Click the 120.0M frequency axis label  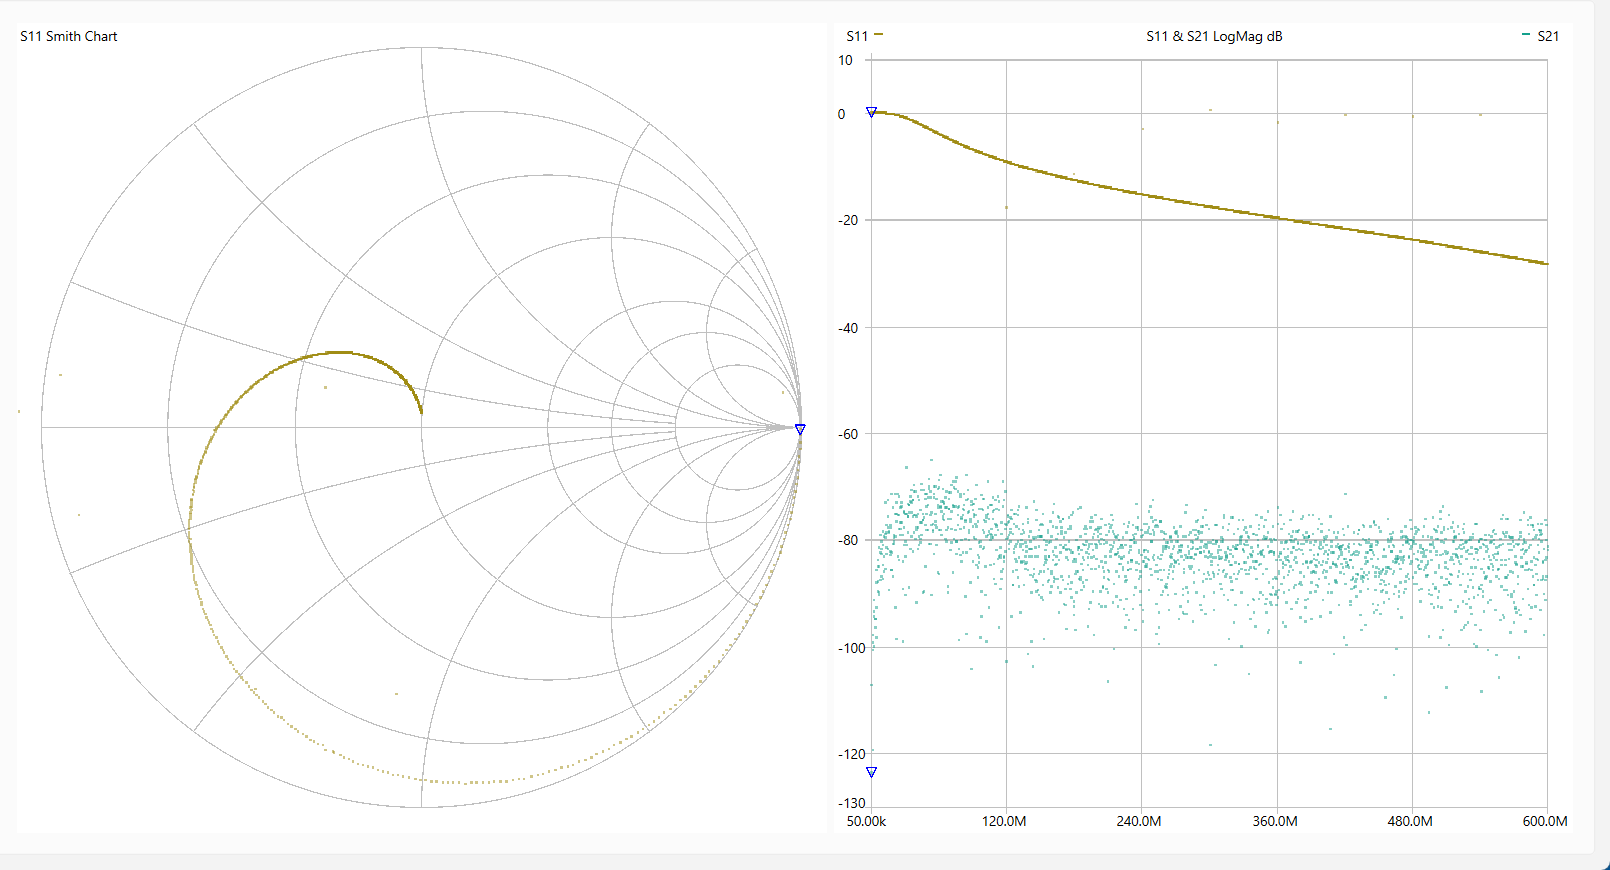[x=1004, y=821]
